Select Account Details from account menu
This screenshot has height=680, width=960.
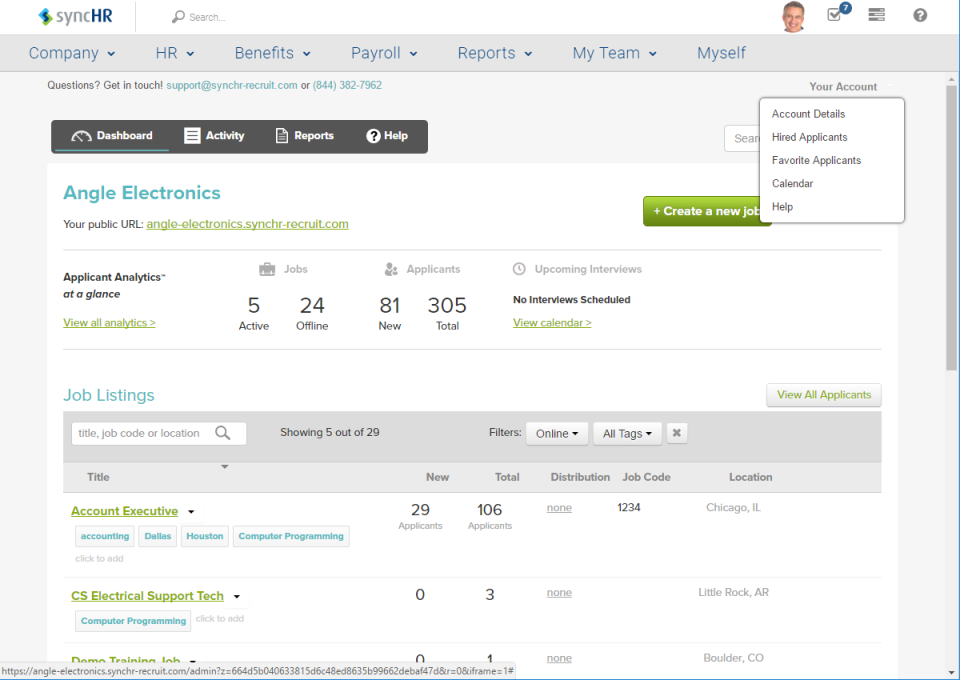tap(808, 114)
